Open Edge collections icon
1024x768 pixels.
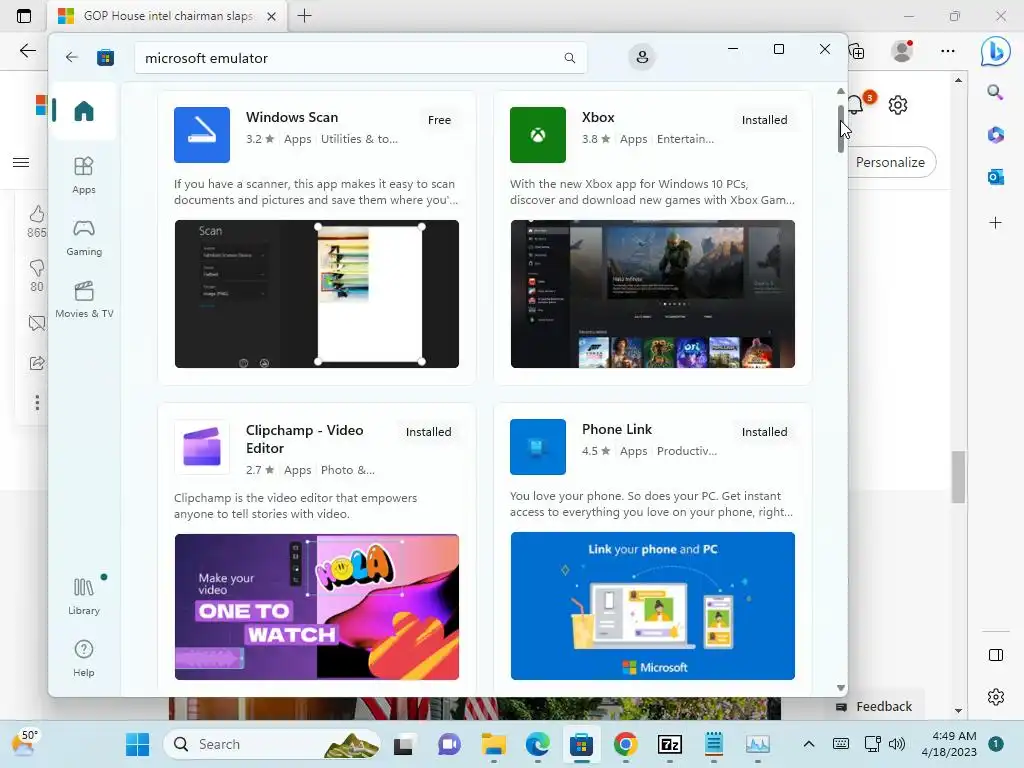[x=857, y=51]
